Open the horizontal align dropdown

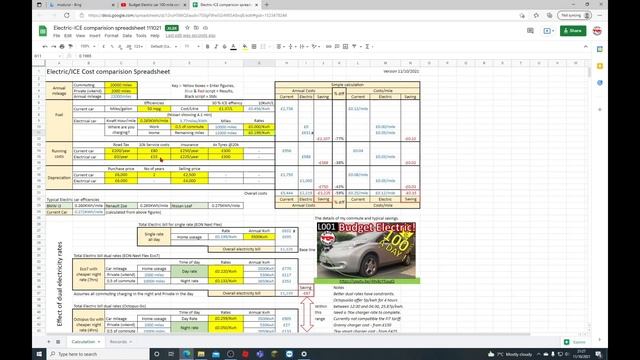pos(280,47)
